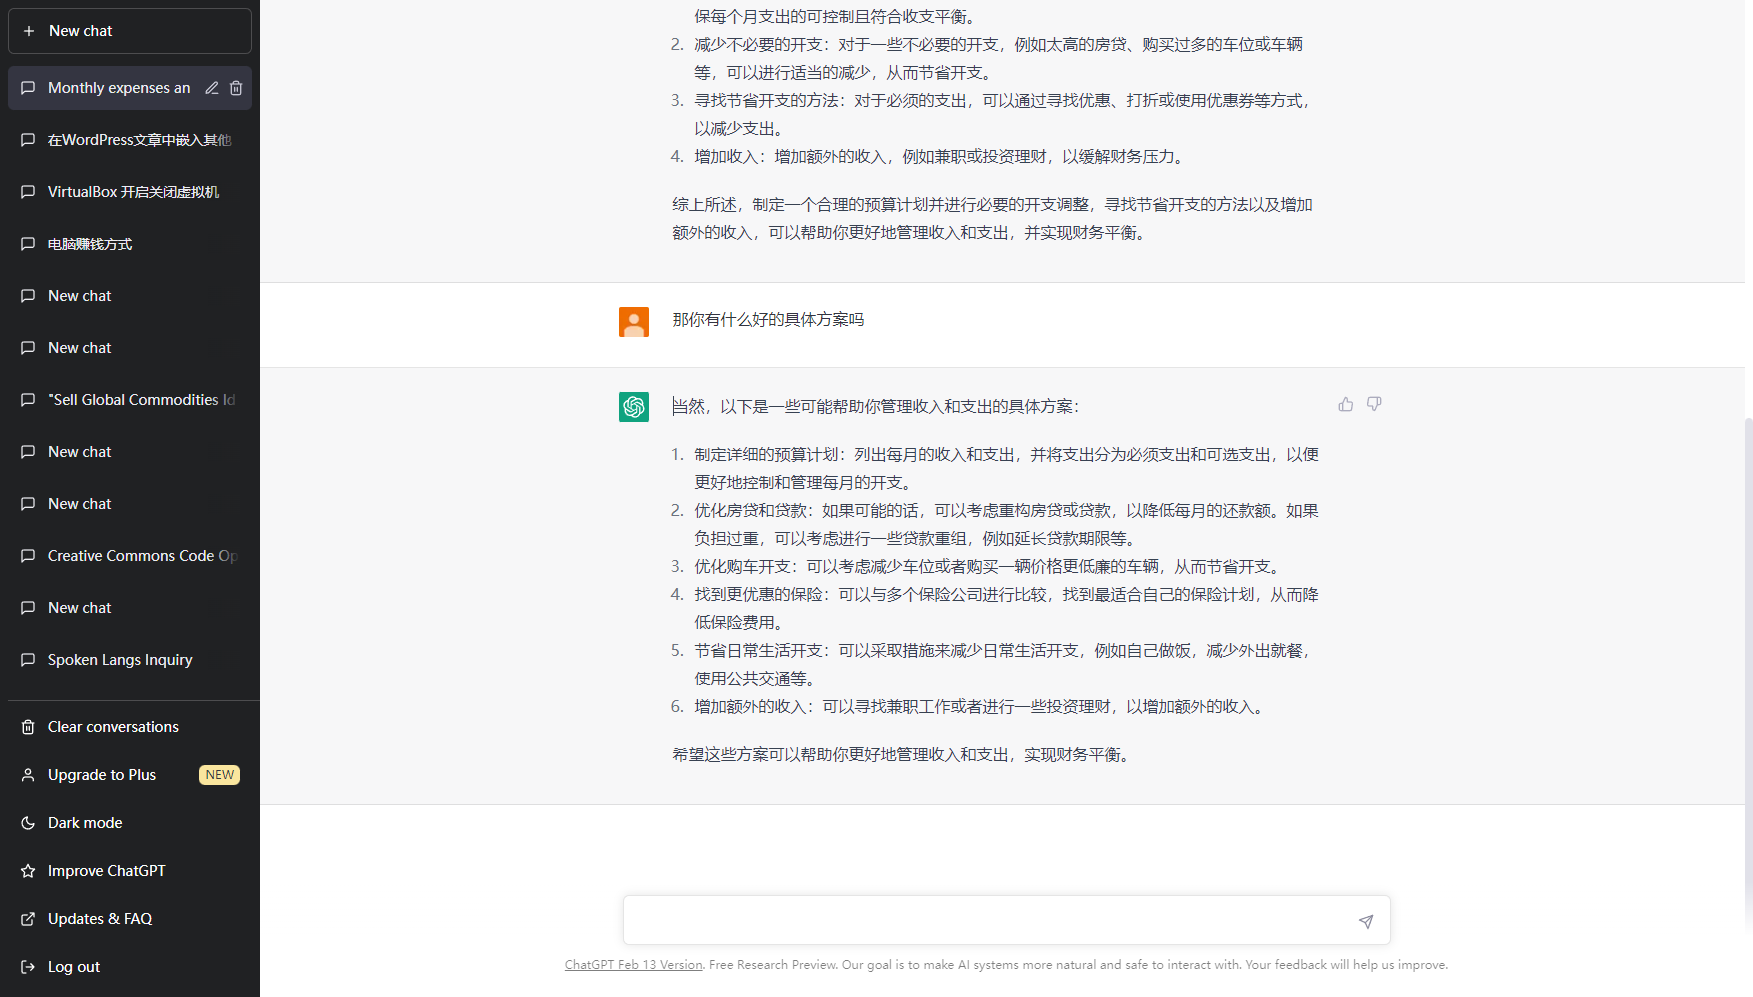Toggle Dark mode
1753x997 pixels.
click(84, 822)
